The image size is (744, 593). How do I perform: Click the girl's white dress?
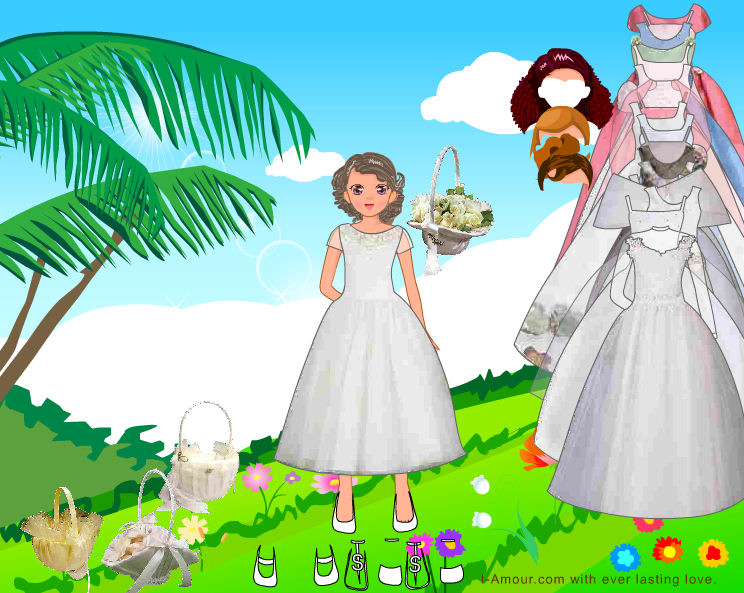pos(370,360)
